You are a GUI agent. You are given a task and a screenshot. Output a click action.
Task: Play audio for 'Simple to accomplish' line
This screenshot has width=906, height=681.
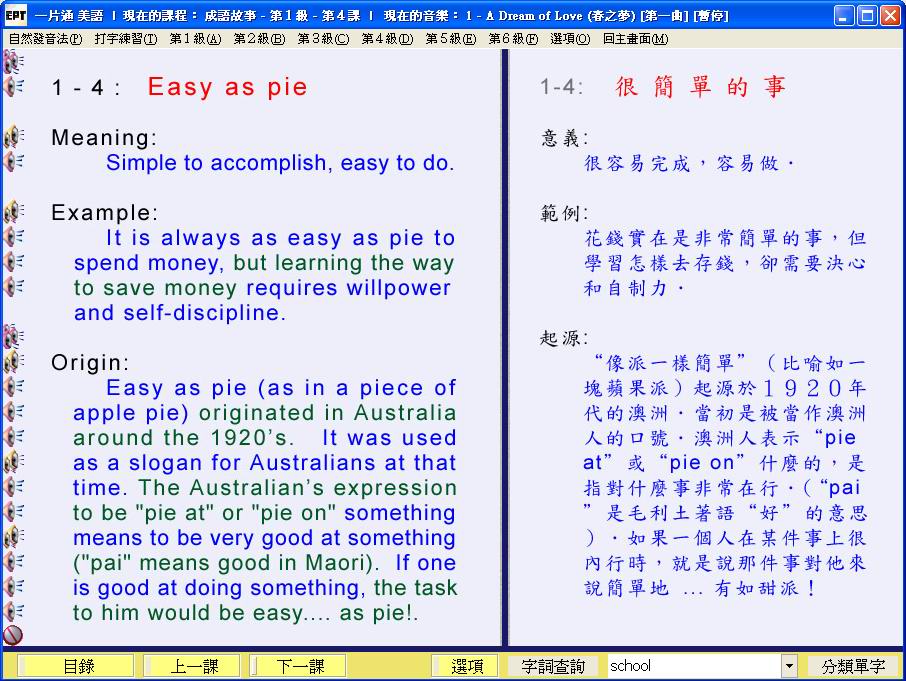[x=13, y=162]
